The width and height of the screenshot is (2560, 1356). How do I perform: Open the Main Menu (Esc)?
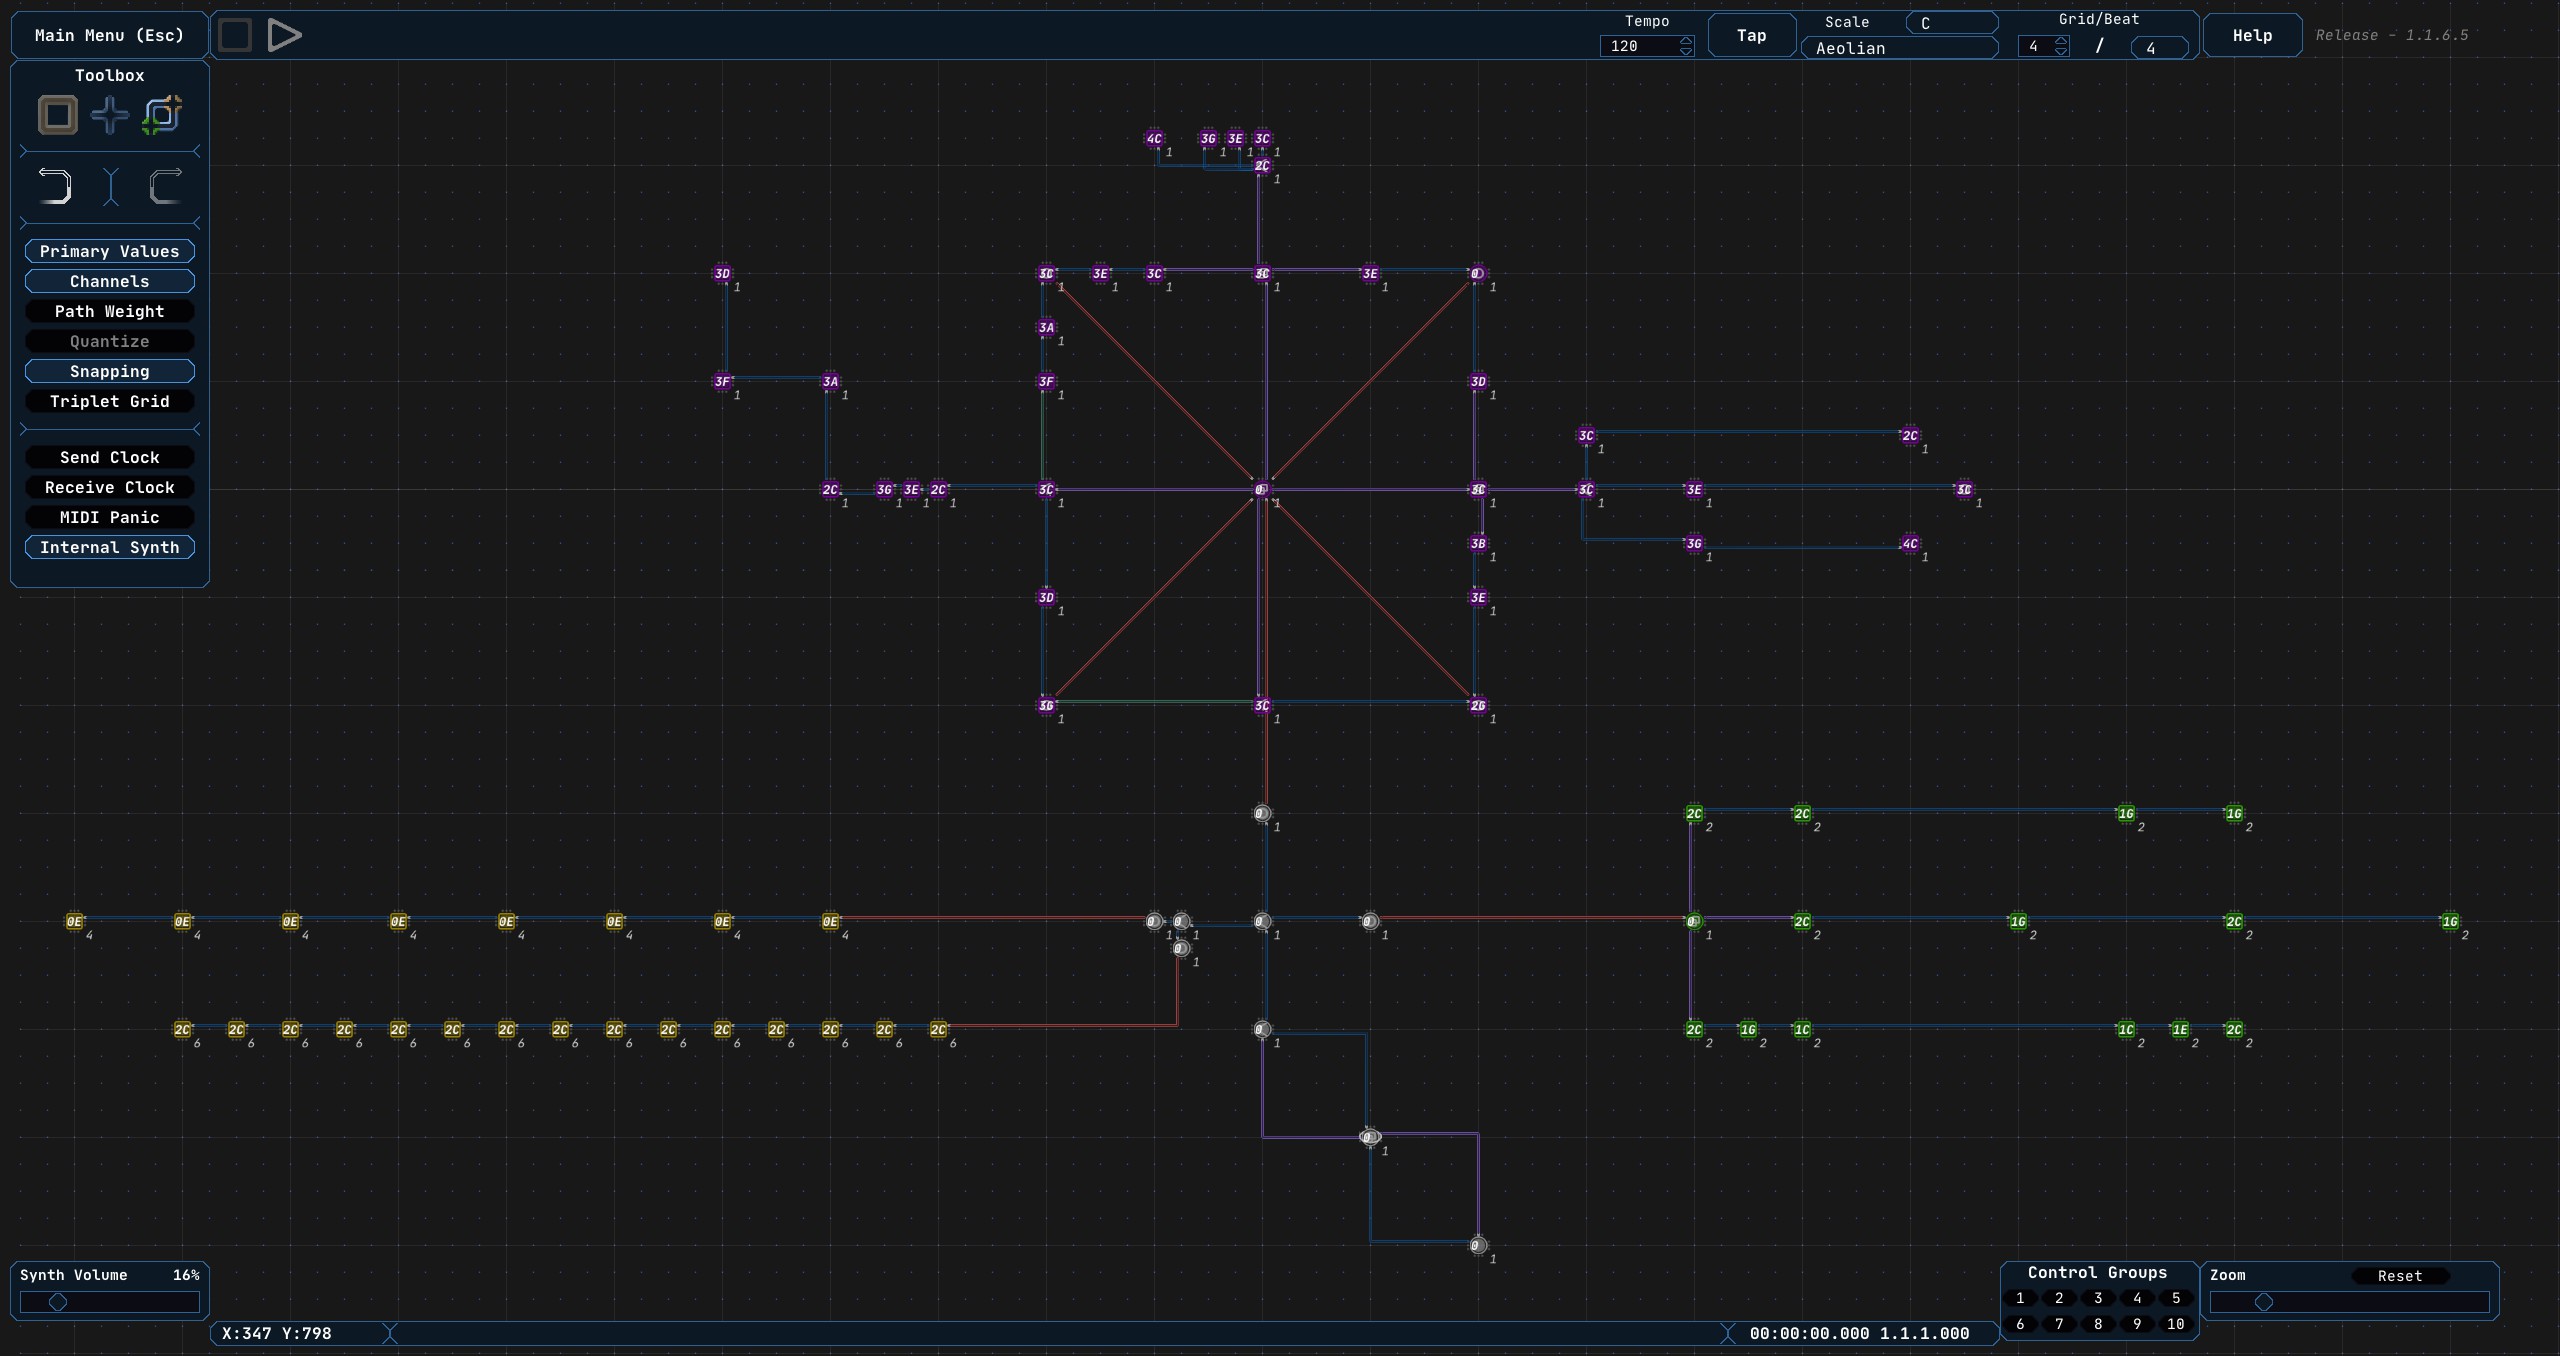[x=110, y=36]
